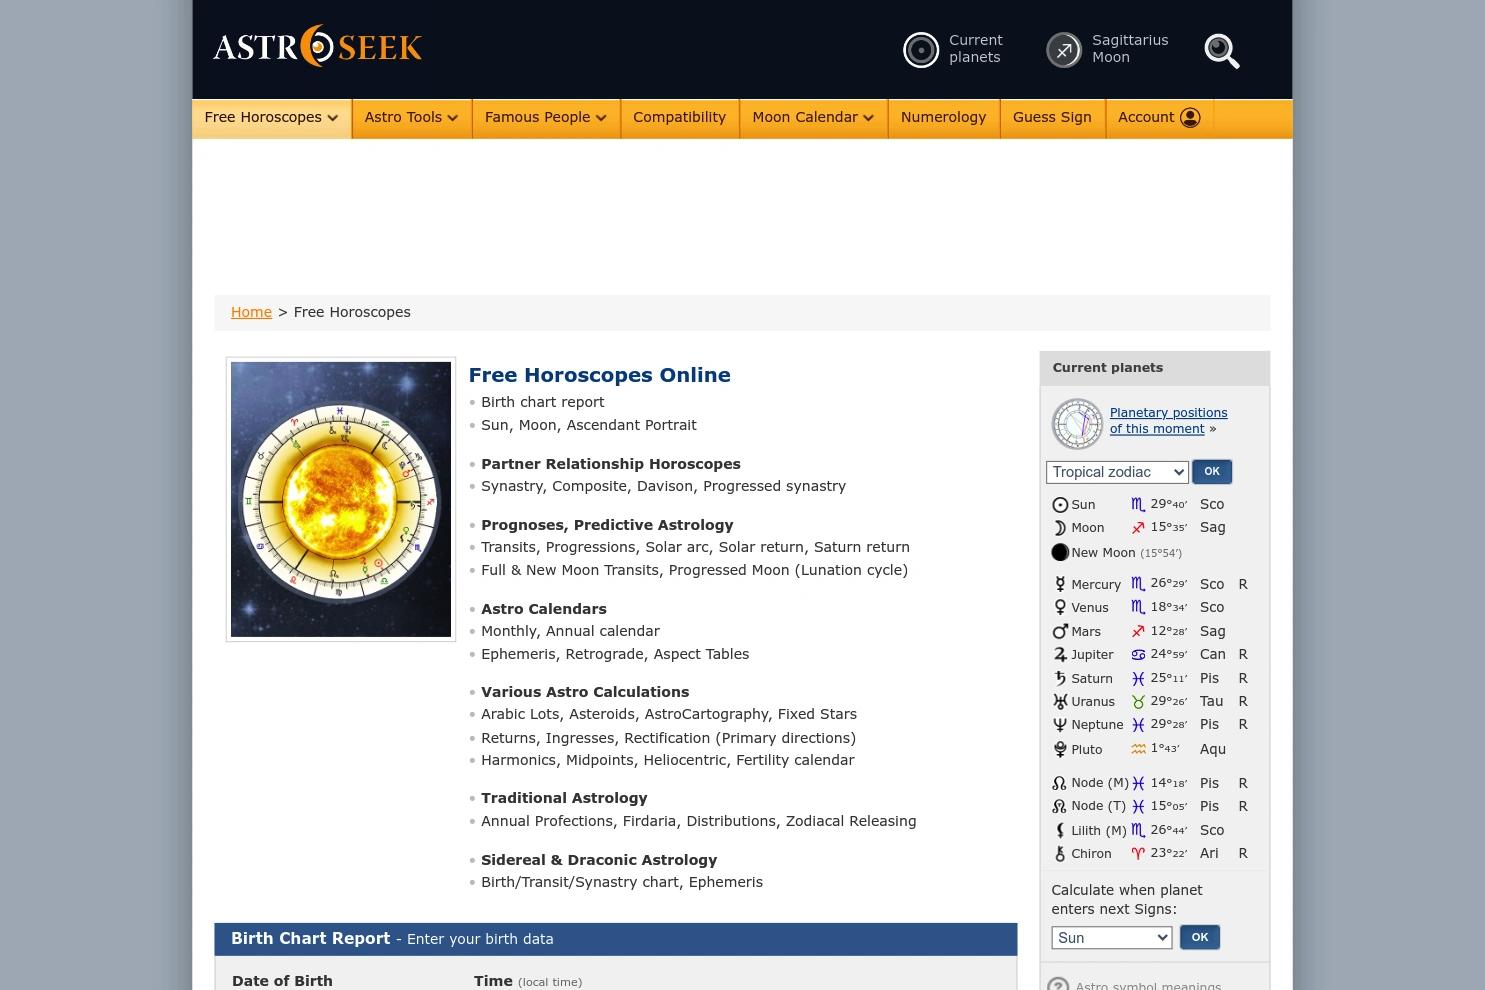Click the sun horoscope chart image

[341, 499]
